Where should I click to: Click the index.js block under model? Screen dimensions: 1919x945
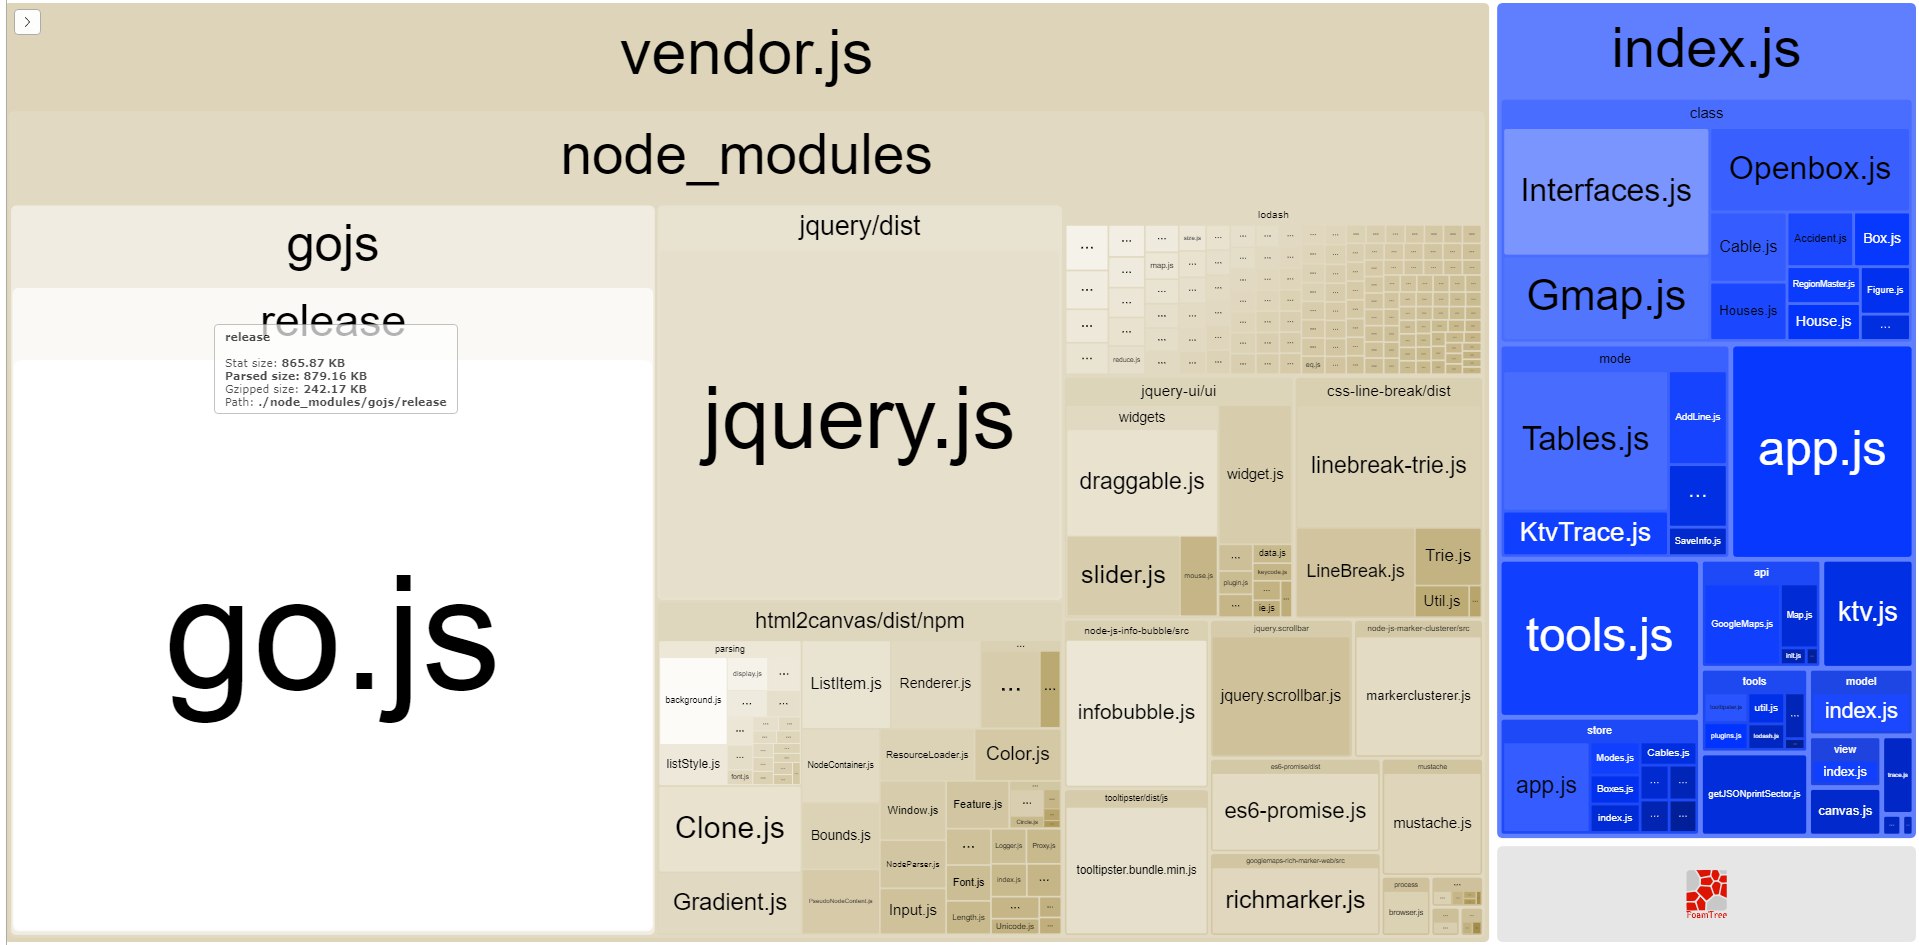[1860, 711]
